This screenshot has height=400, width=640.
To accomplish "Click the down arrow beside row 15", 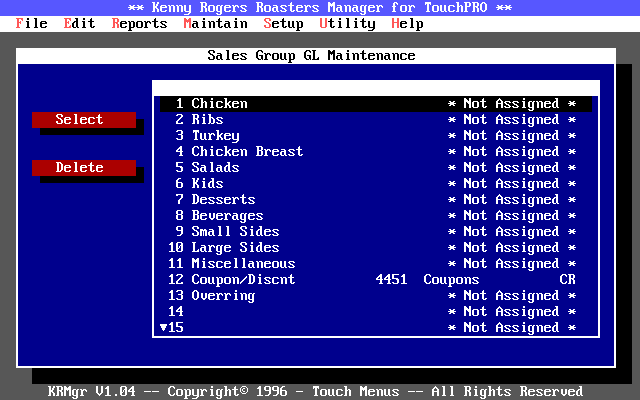I will coord(164,327).
